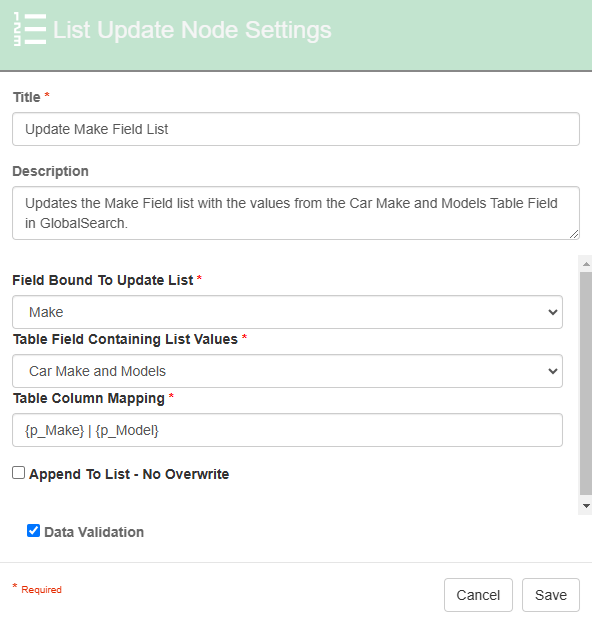
Task: Click the Append To List label text
Action: tap(129, 474)
